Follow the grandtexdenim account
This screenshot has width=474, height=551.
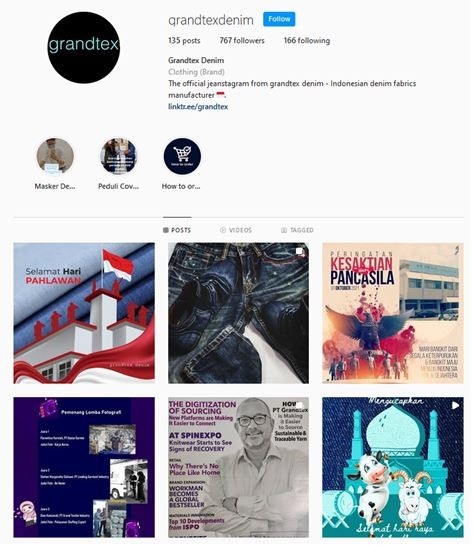(279, 19)
